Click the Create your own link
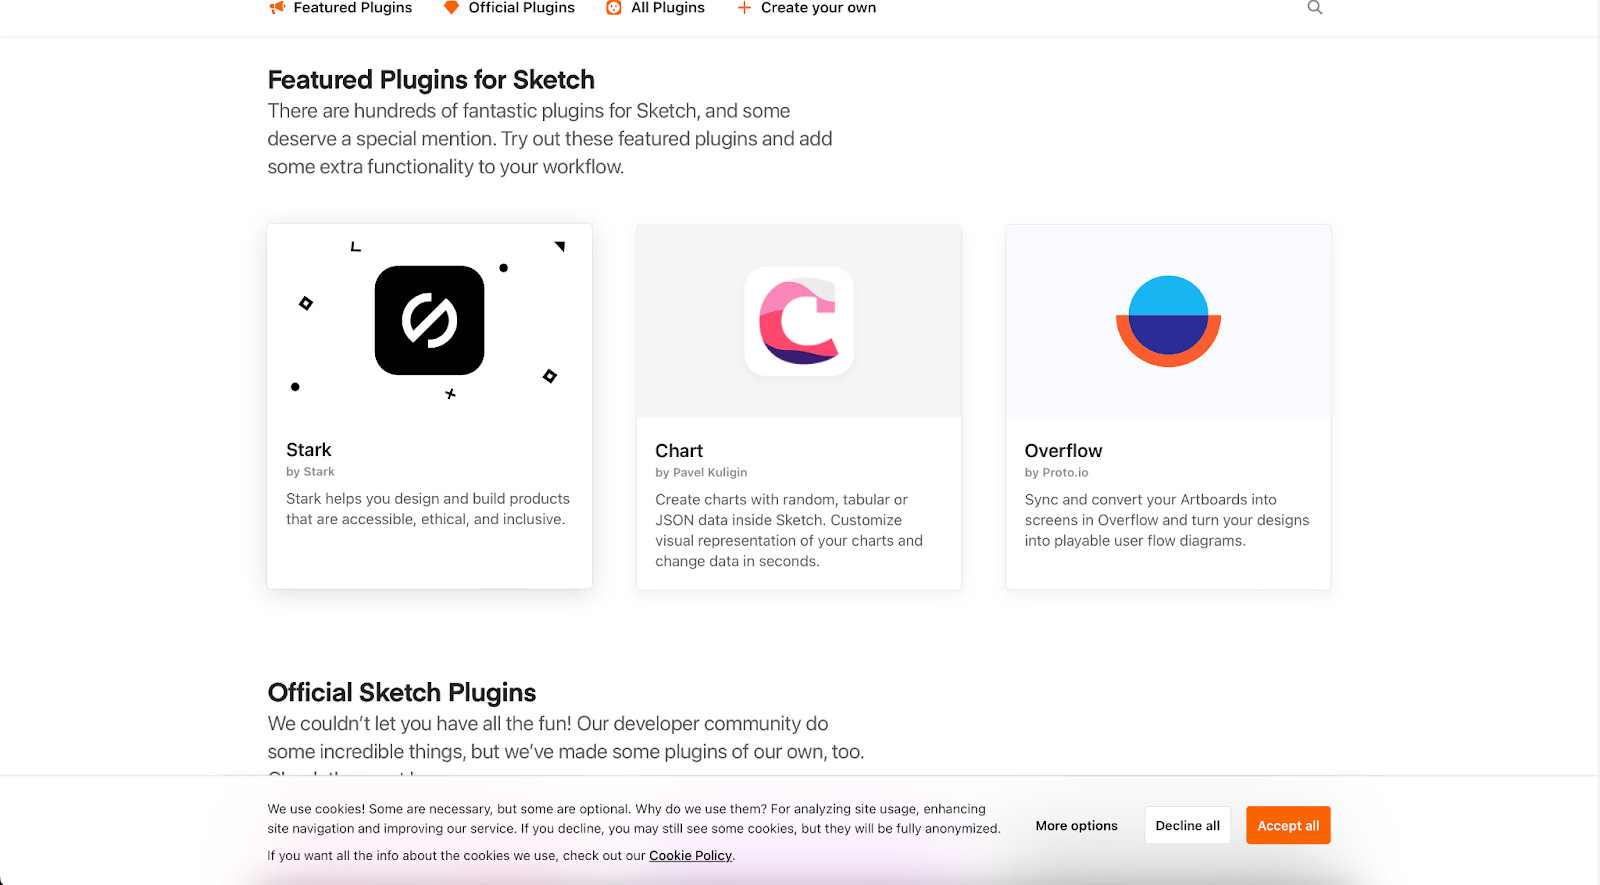Viewport: 1600px width, 885px height. point(818,8)
